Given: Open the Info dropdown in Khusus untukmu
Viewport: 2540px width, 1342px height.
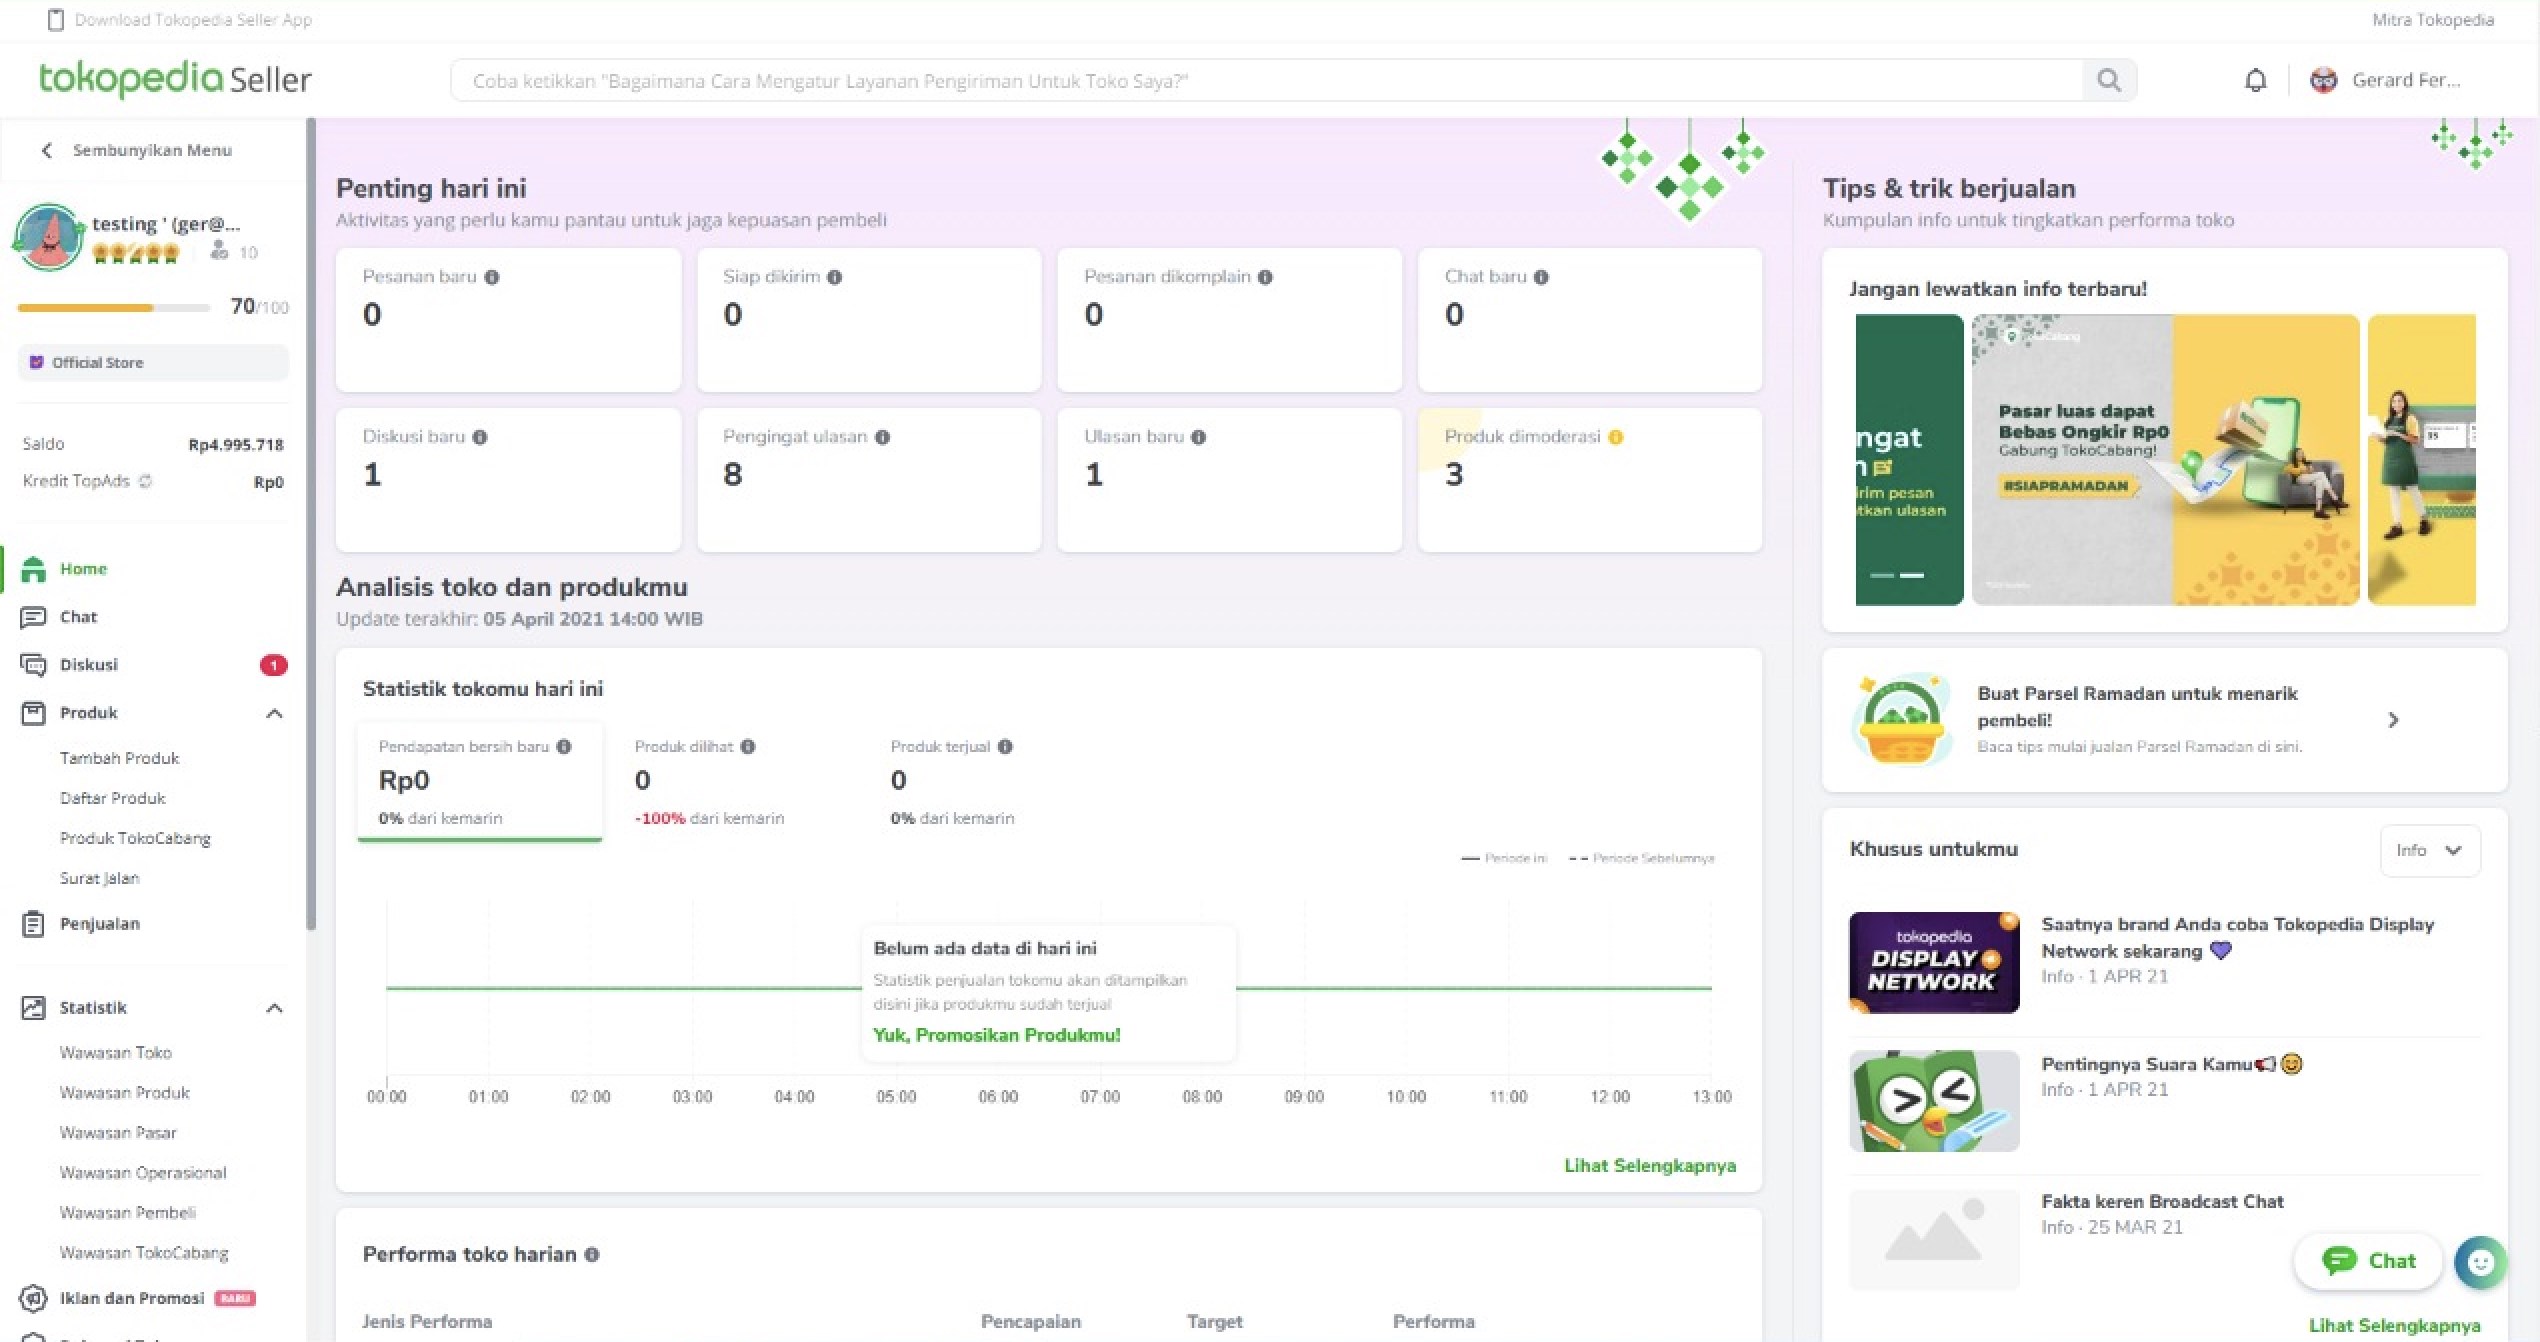Looking at the screenshot, I should coord(2429,850).
